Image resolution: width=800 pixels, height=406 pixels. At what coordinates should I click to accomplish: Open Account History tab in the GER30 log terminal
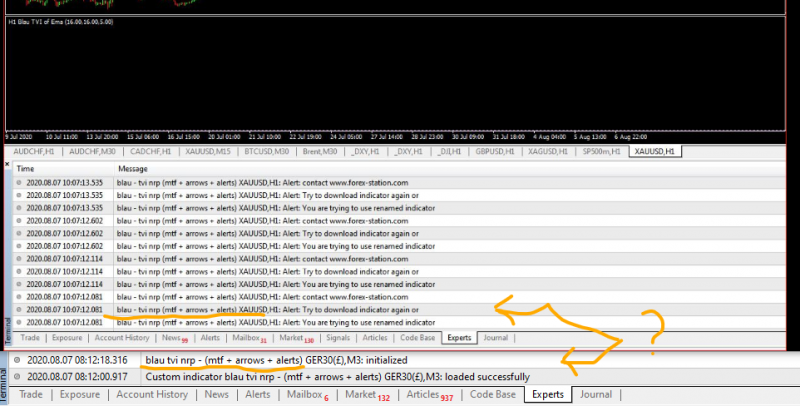(x=152, y=394)
